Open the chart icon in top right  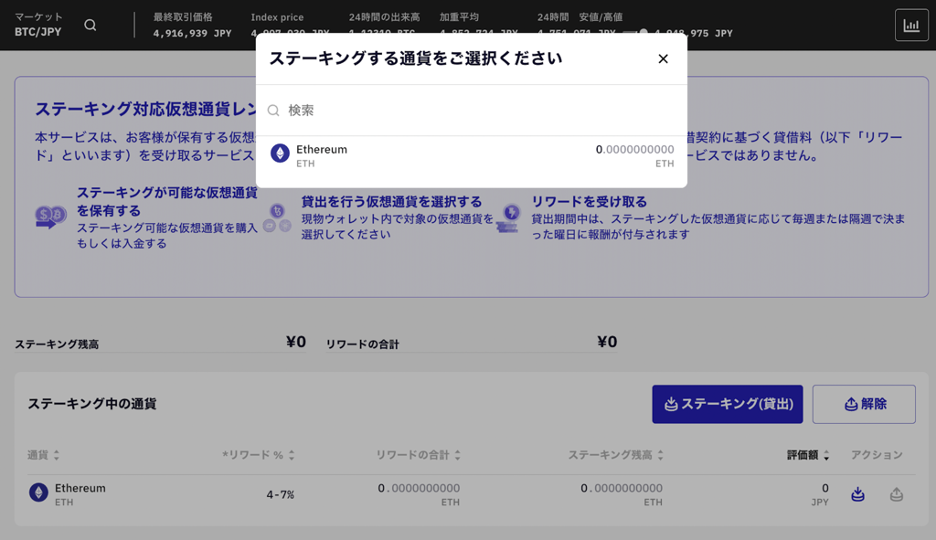click(x=911, y=25)
